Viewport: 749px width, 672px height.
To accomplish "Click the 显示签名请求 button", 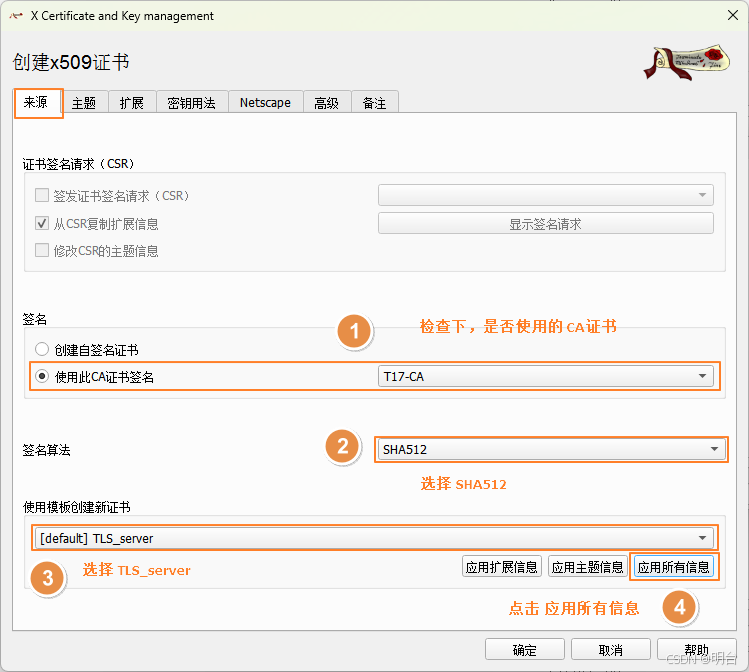I will (x=546, y=224).
